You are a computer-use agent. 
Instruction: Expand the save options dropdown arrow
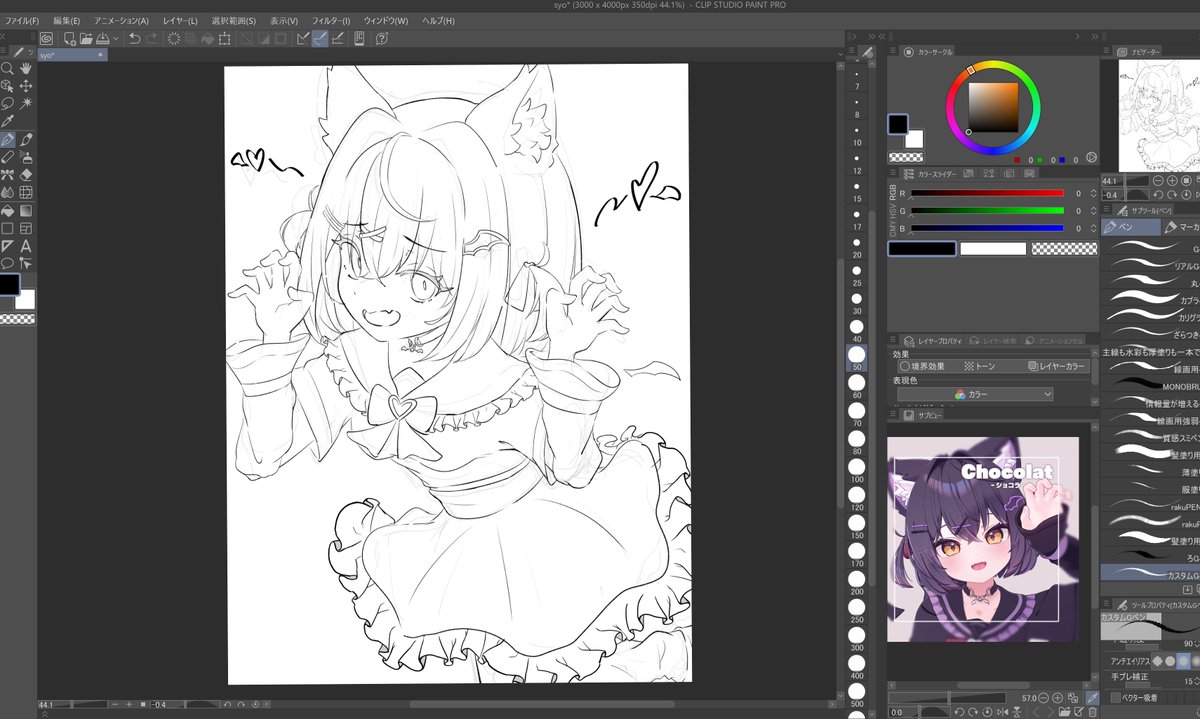(116, 38)
